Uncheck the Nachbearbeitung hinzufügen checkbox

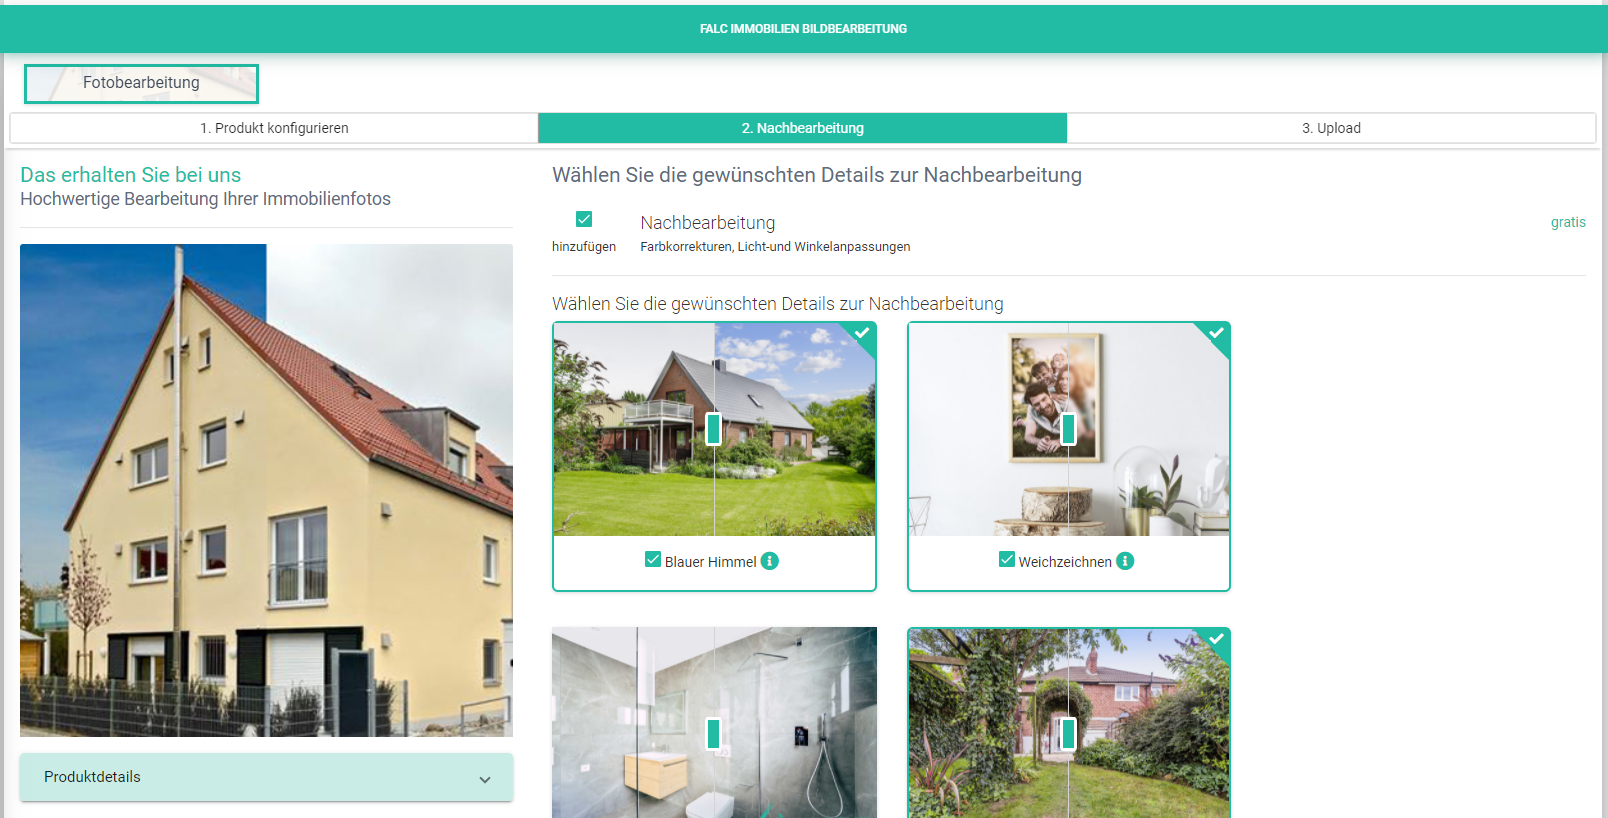(584, 219)
